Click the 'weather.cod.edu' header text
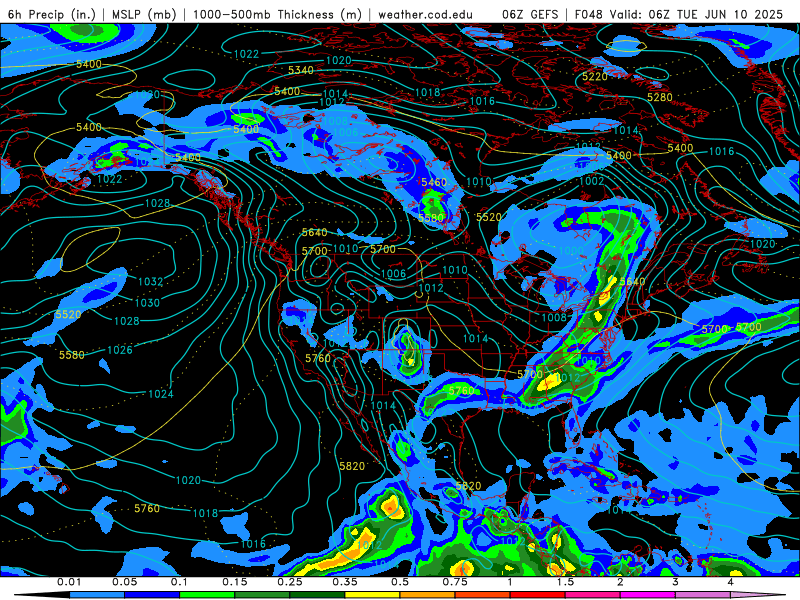Screen dimensions: 800x600 426,14
